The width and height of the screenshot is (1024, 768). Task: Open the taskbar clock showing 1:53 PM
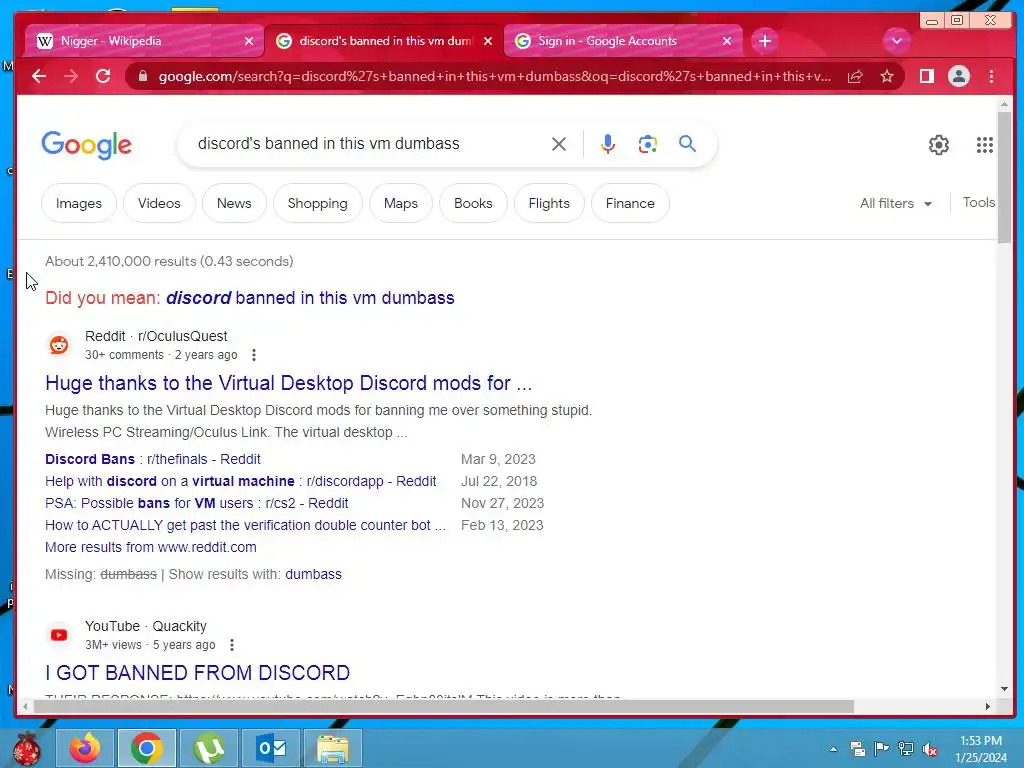coord(980,749)
